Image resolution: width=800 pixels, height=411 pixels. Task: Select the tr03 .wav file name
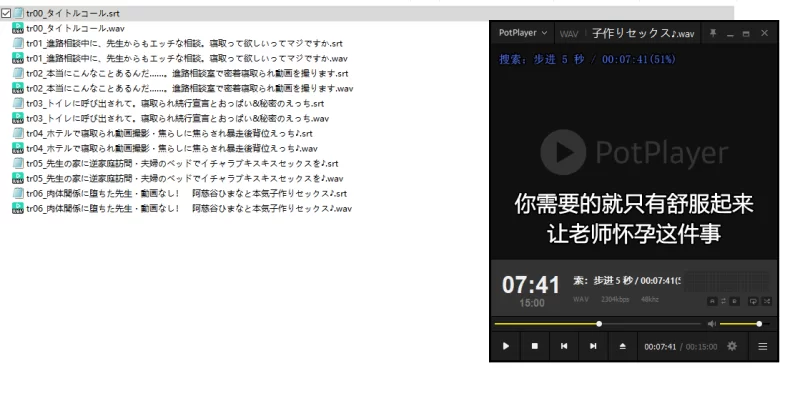click(178, 118)
